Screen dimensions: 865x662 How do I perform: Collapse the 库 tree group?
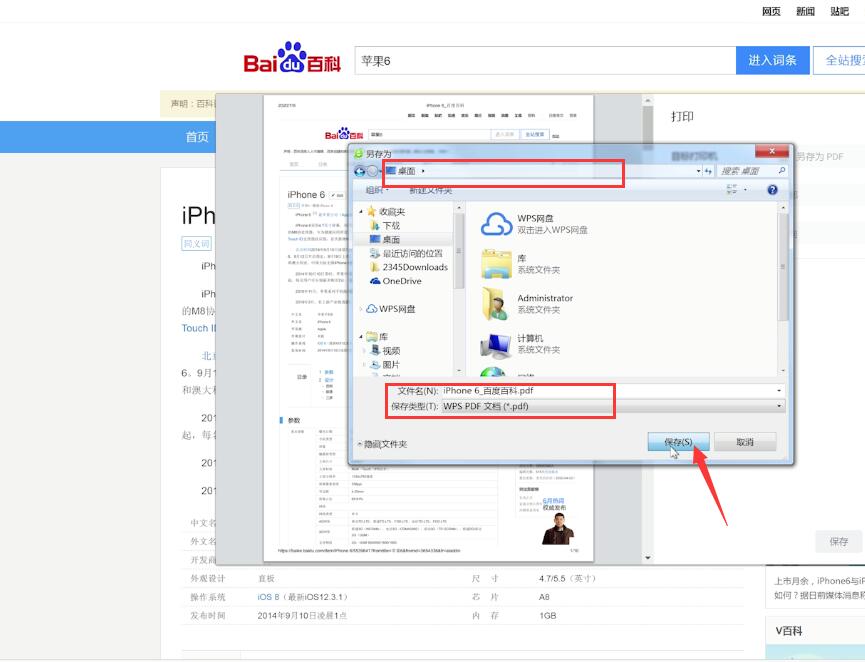point(361,337)
